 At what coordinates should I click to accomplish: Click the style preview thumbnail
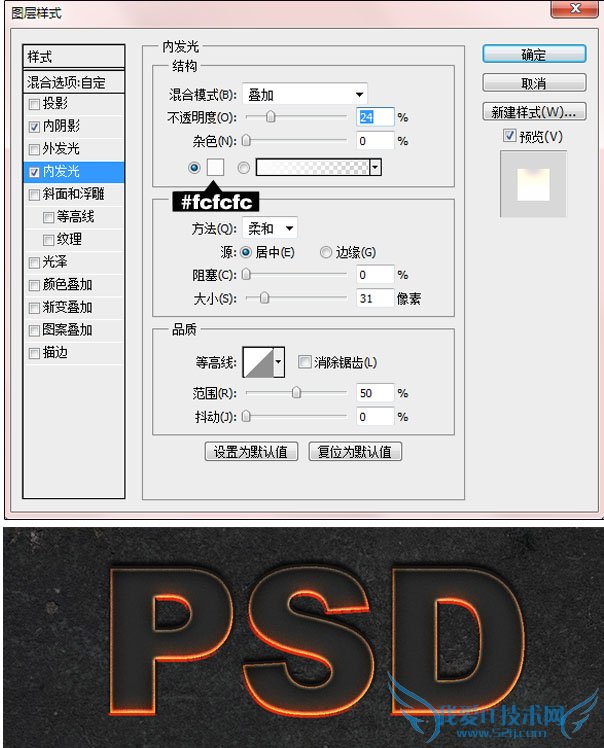pyautogui.click(x=533, y=184)
